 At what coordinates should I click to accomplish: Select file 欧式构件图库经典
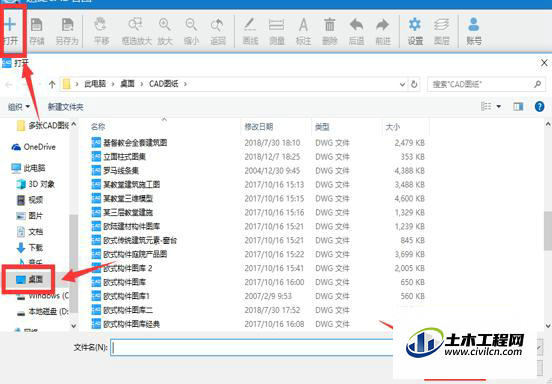pyautogui.click(x=126, y=324)
